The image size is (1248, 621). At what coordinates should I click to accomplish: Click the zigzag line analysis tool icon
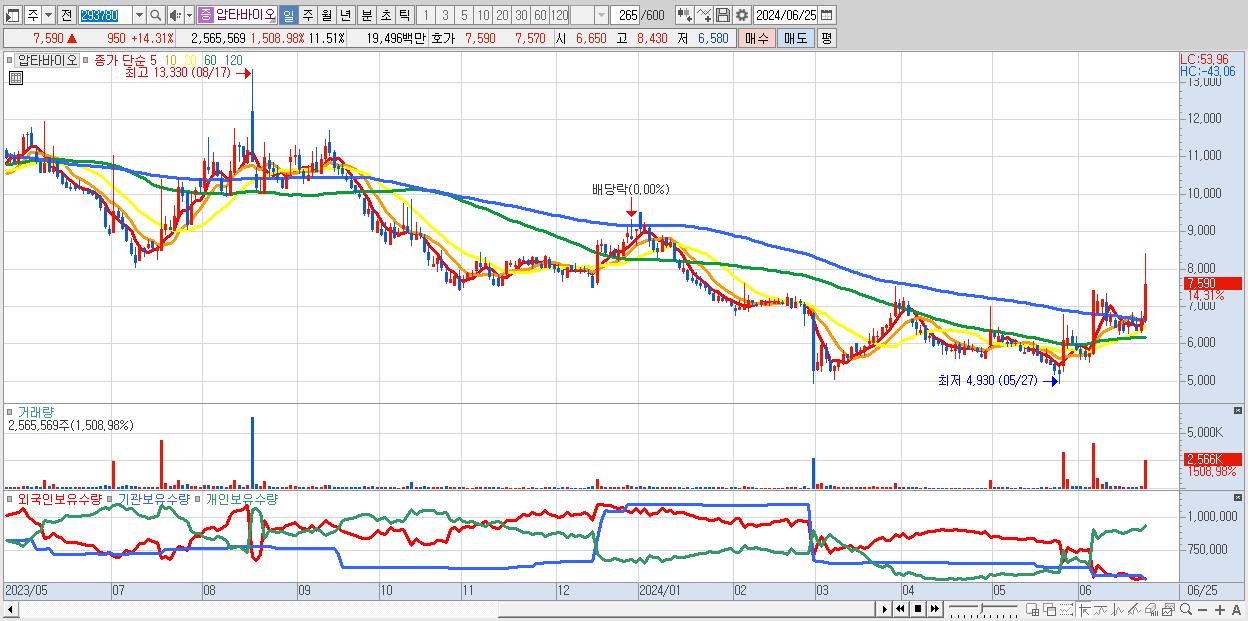point(1118,610)
